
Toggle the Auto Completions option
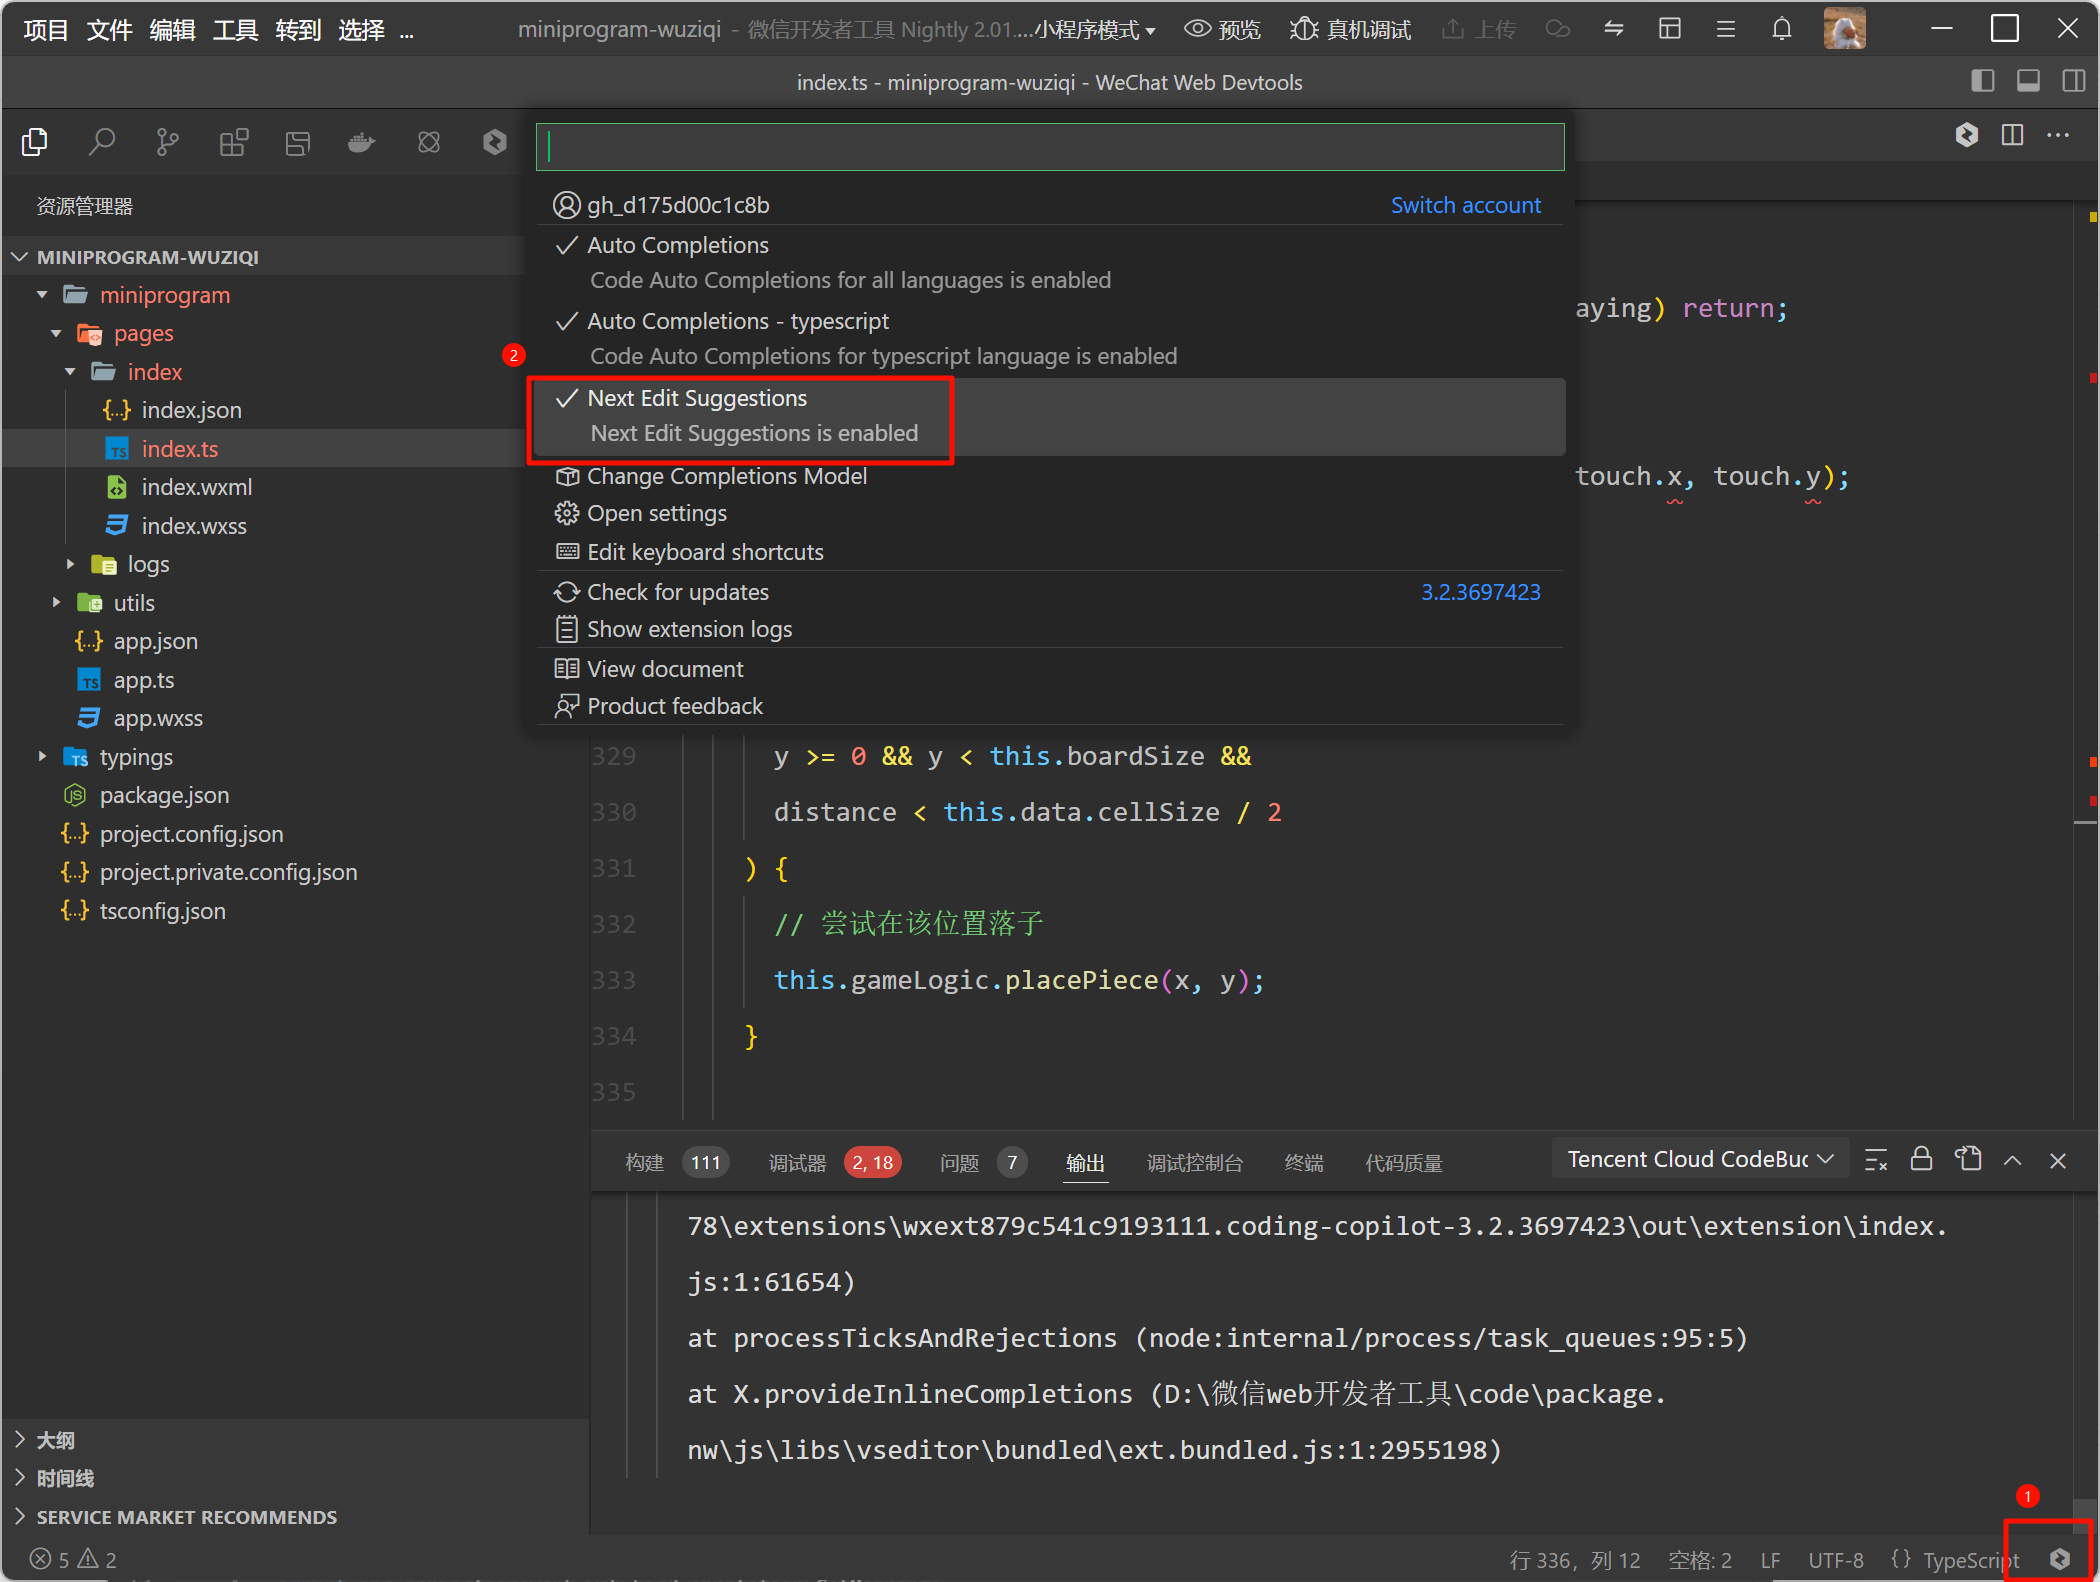678,245
